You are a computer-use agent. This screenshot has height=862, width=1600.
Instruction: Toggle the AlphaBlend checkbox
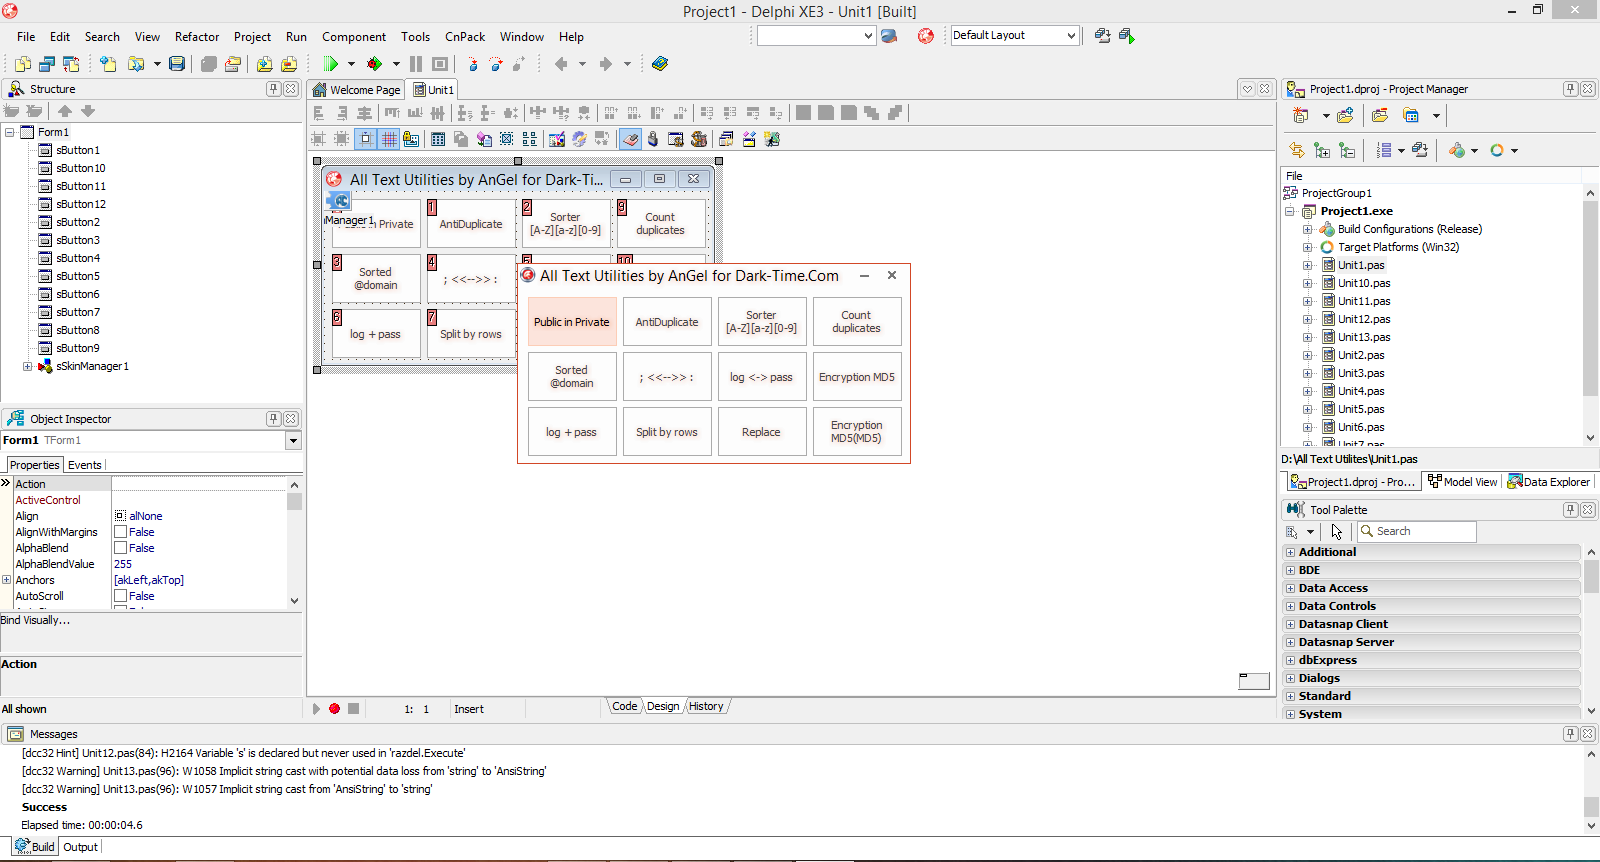pos(120,548)
